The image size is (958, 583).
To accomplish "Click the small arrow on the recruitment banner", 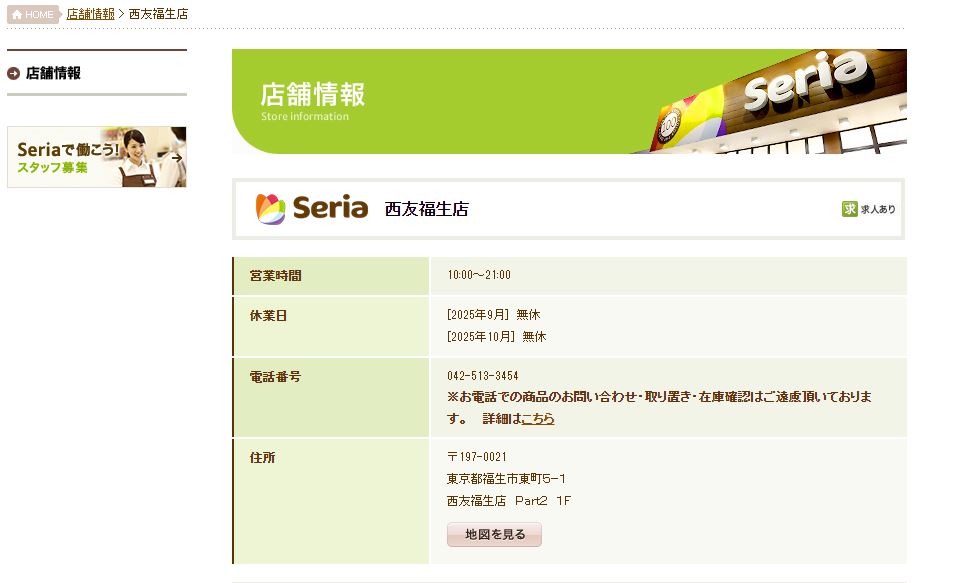I will [x=177, y=157].
